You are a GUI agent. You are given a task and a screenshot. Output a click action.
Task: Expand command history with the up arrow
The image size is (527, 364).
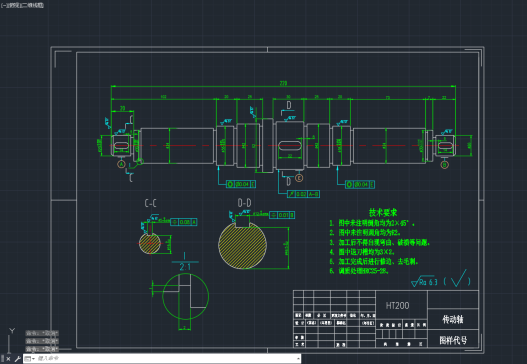298,359
